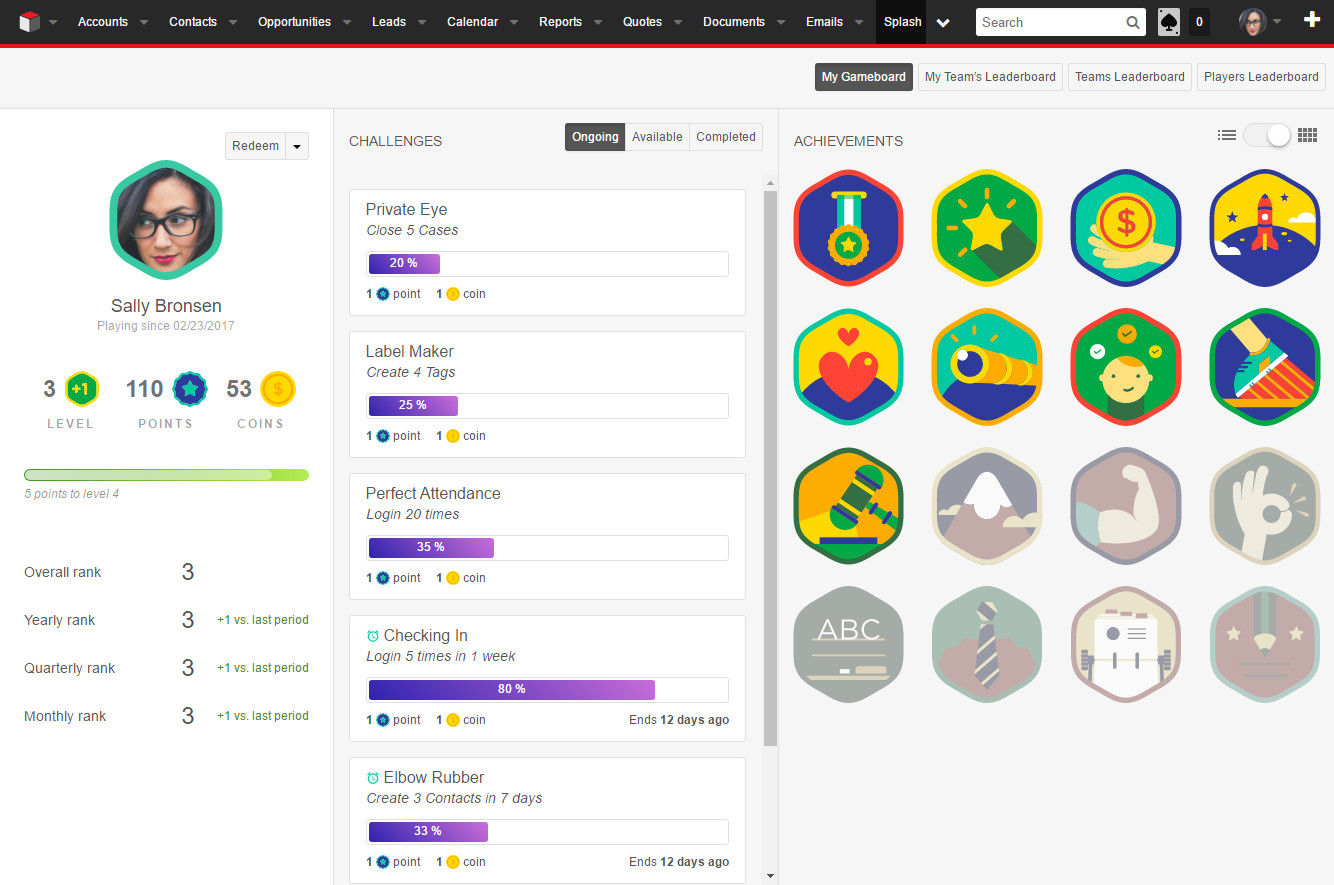Show Available challenges
The width and height of the screenshot is (1334, 885).
pyautogui.click(x=657, y=137)
